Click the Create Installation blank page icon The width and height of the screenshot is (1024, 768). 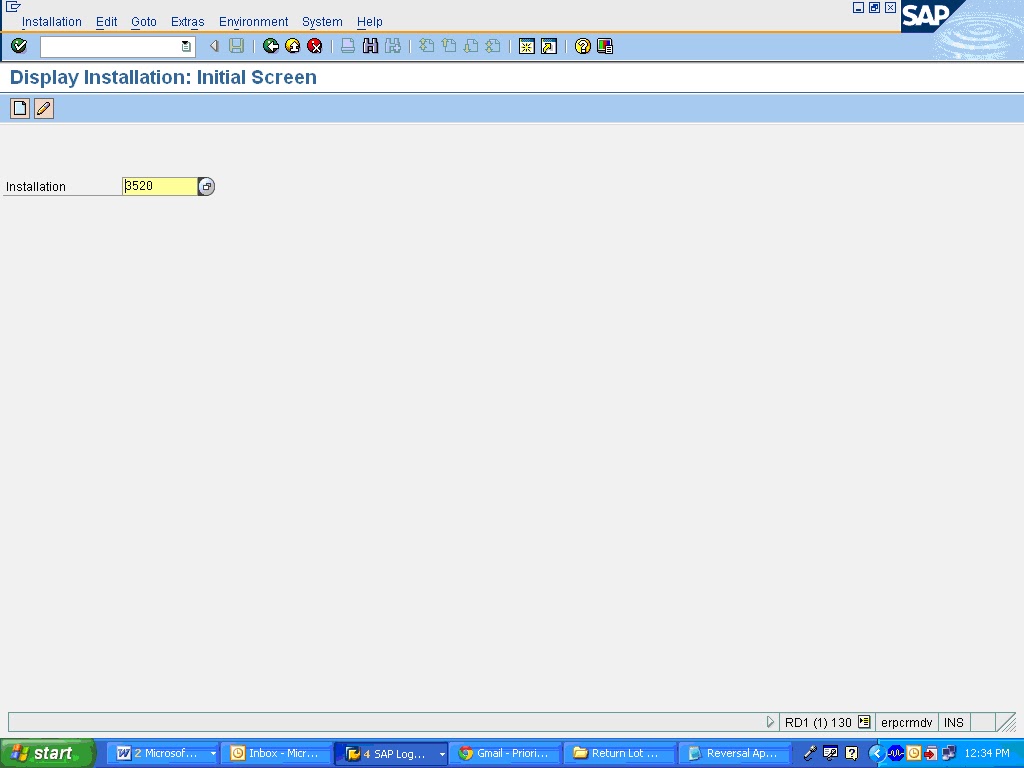[20, 108]
